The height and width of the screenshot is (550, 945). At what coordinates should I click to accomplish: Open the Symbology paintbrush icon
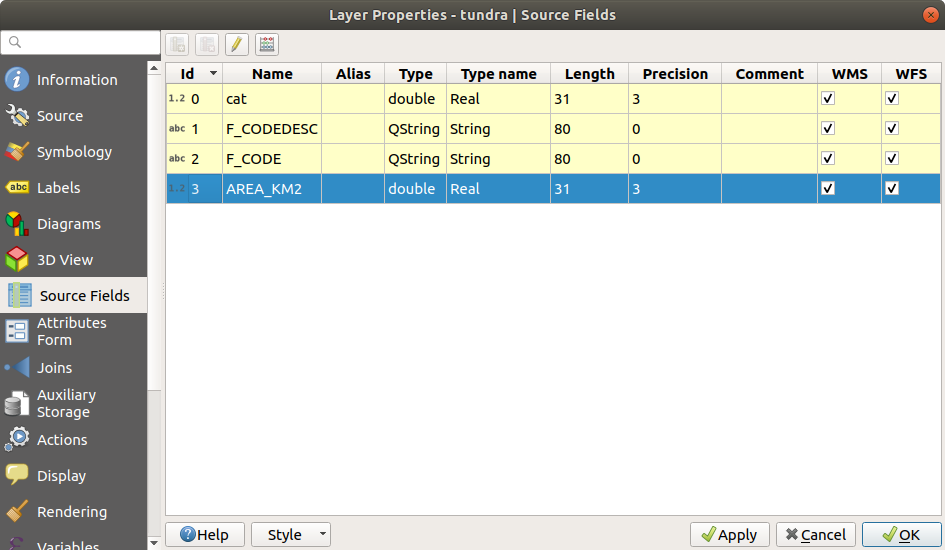click(17, 152)
